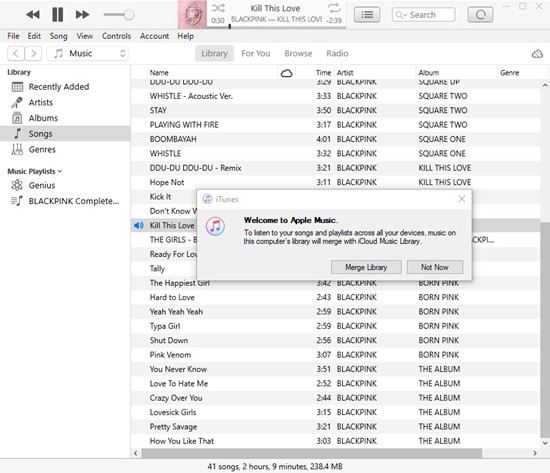The width and height of the screenshot is (550, 473).
Task: Toggle repeat icon in now playing display
Action: point(334,8)
